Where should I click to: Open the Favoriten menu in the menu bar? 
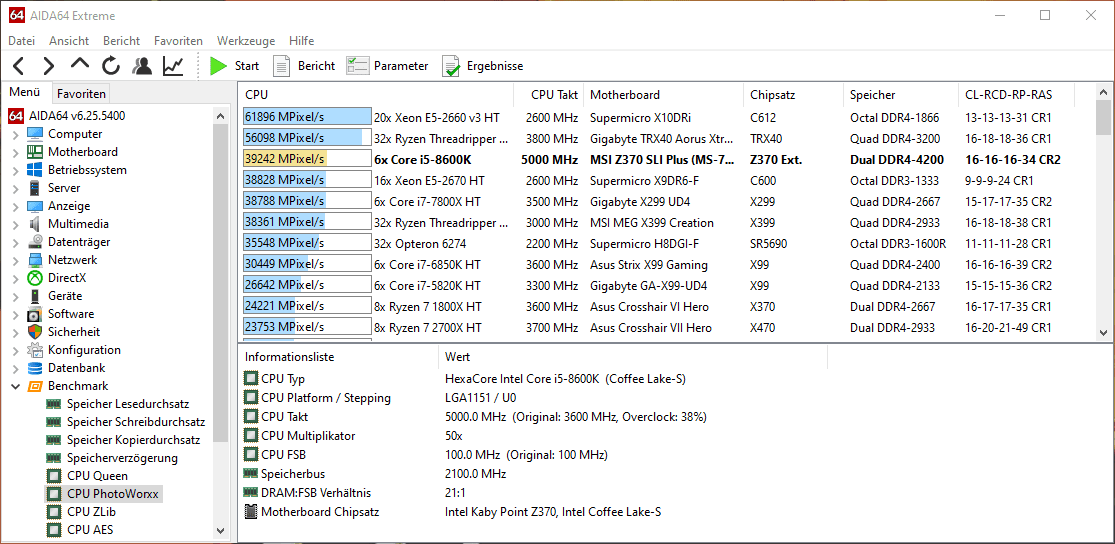point(178,41)
